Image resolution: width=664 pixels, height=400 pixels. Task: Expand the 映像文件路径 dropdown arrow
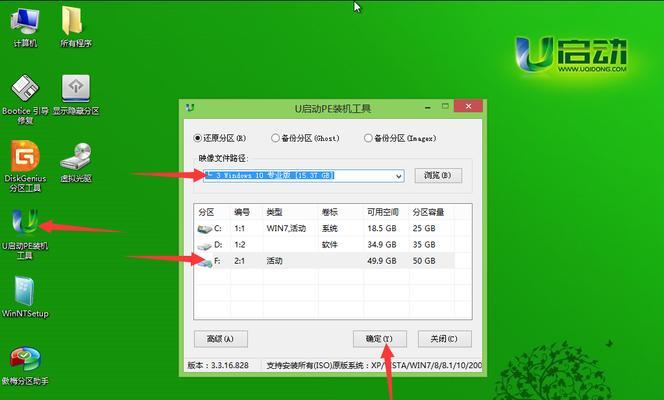coord(398,176)
